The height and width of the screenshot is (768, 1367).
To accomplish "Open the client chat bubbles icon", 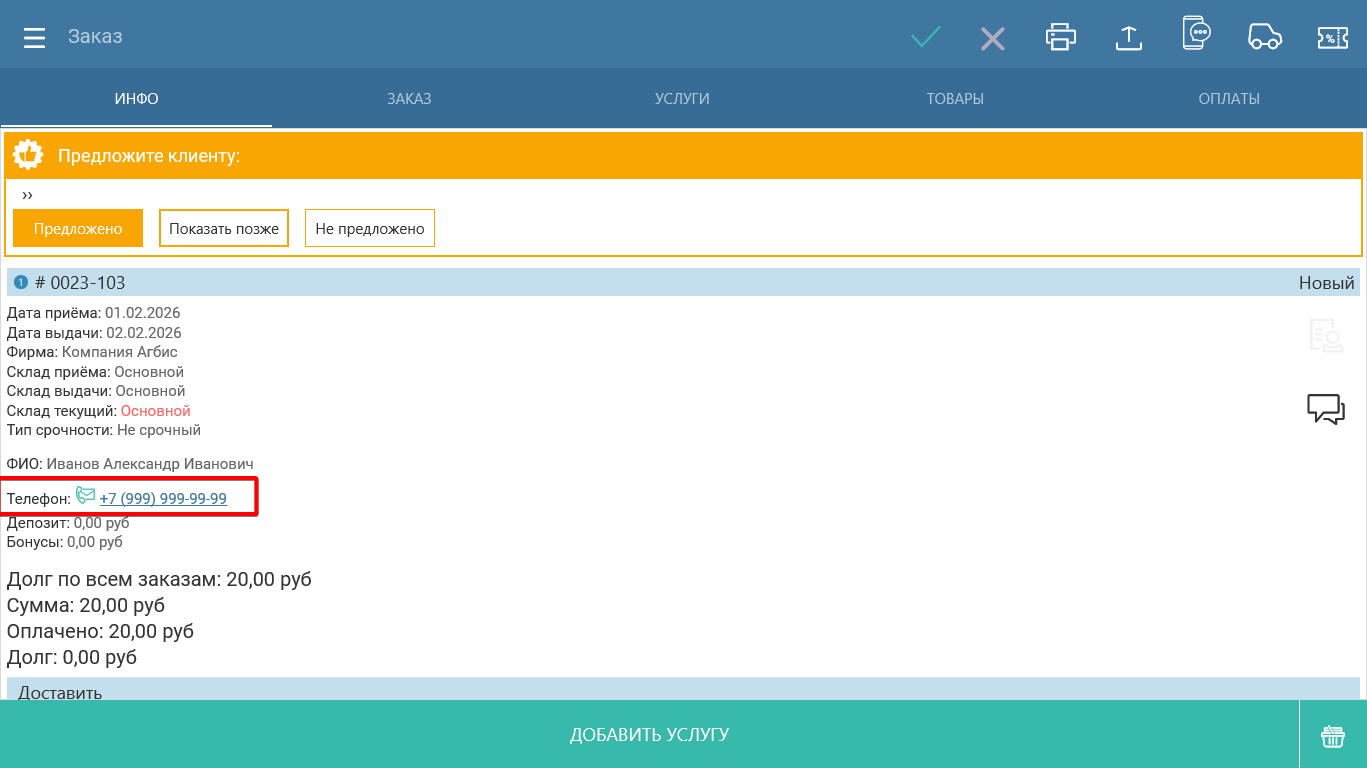I will click(1326, 409).
